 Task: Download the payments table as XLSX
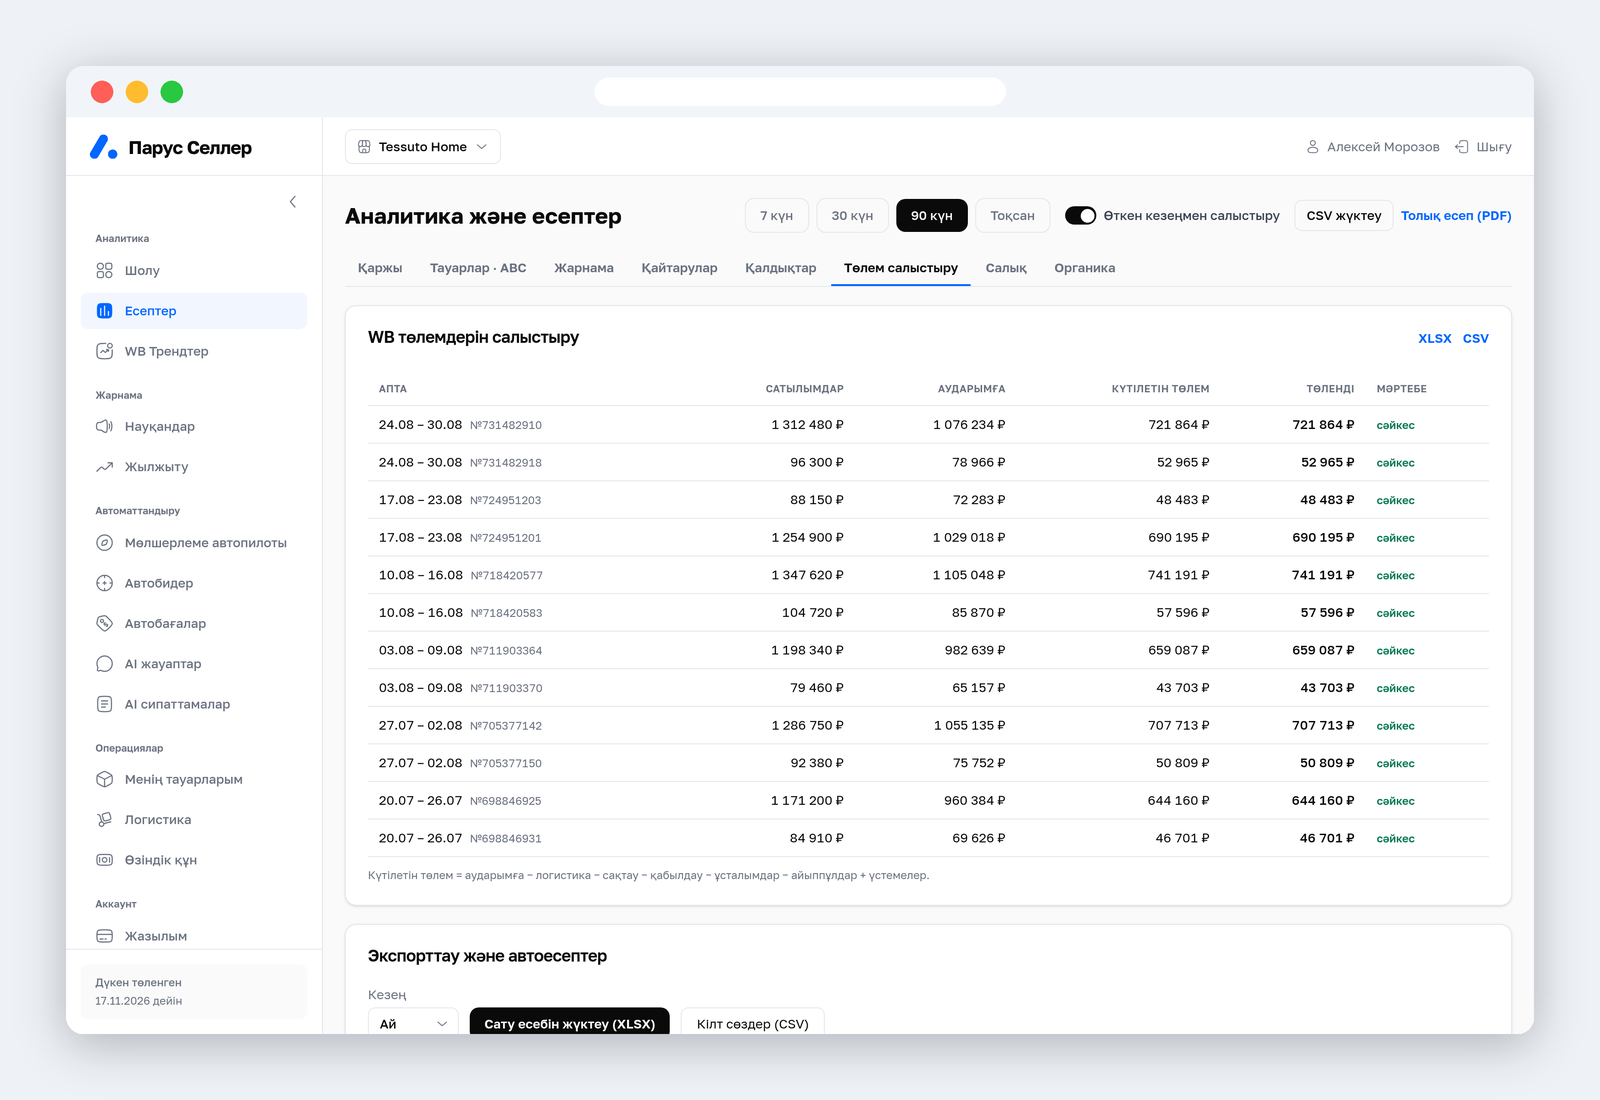point(1435,339)
